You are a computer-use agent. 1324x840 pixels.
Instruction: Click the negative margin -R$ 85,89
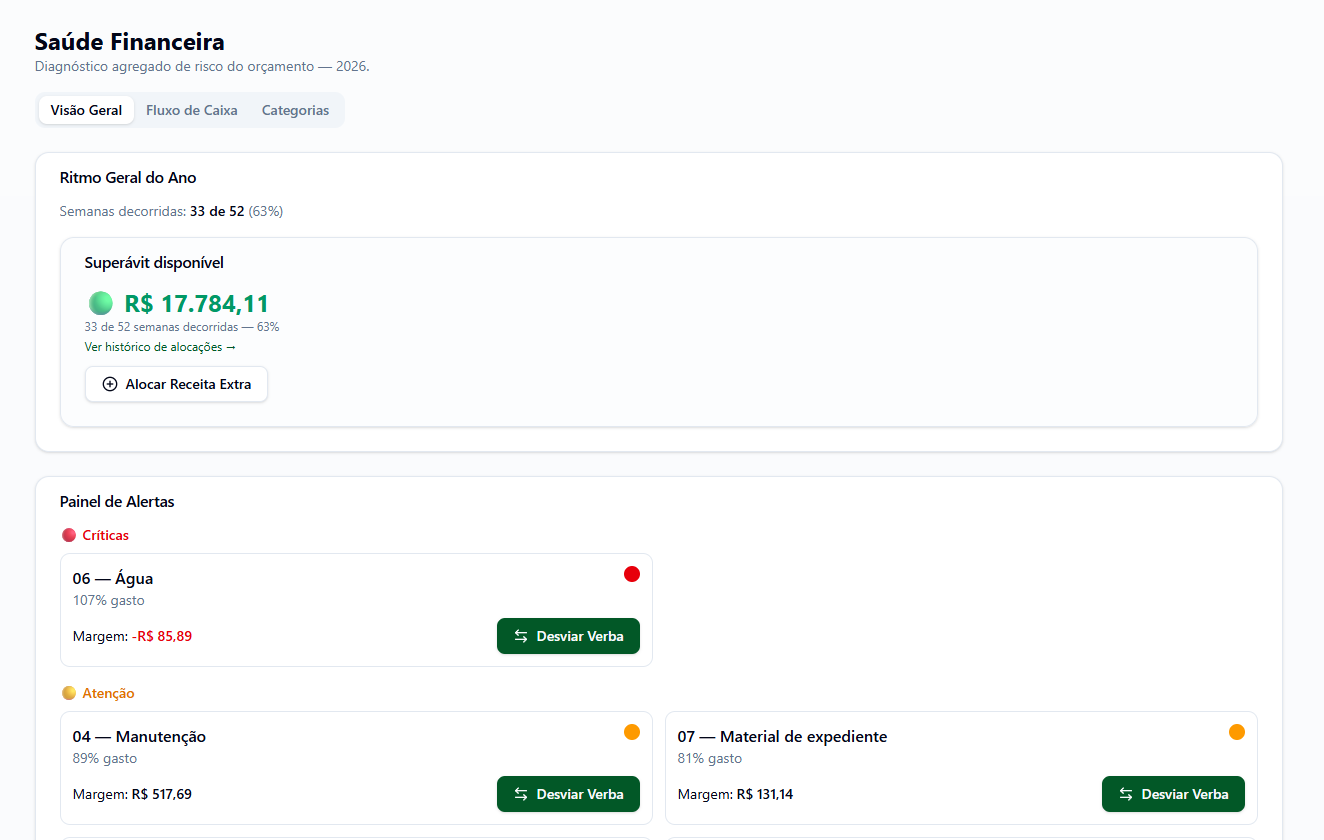162,636
